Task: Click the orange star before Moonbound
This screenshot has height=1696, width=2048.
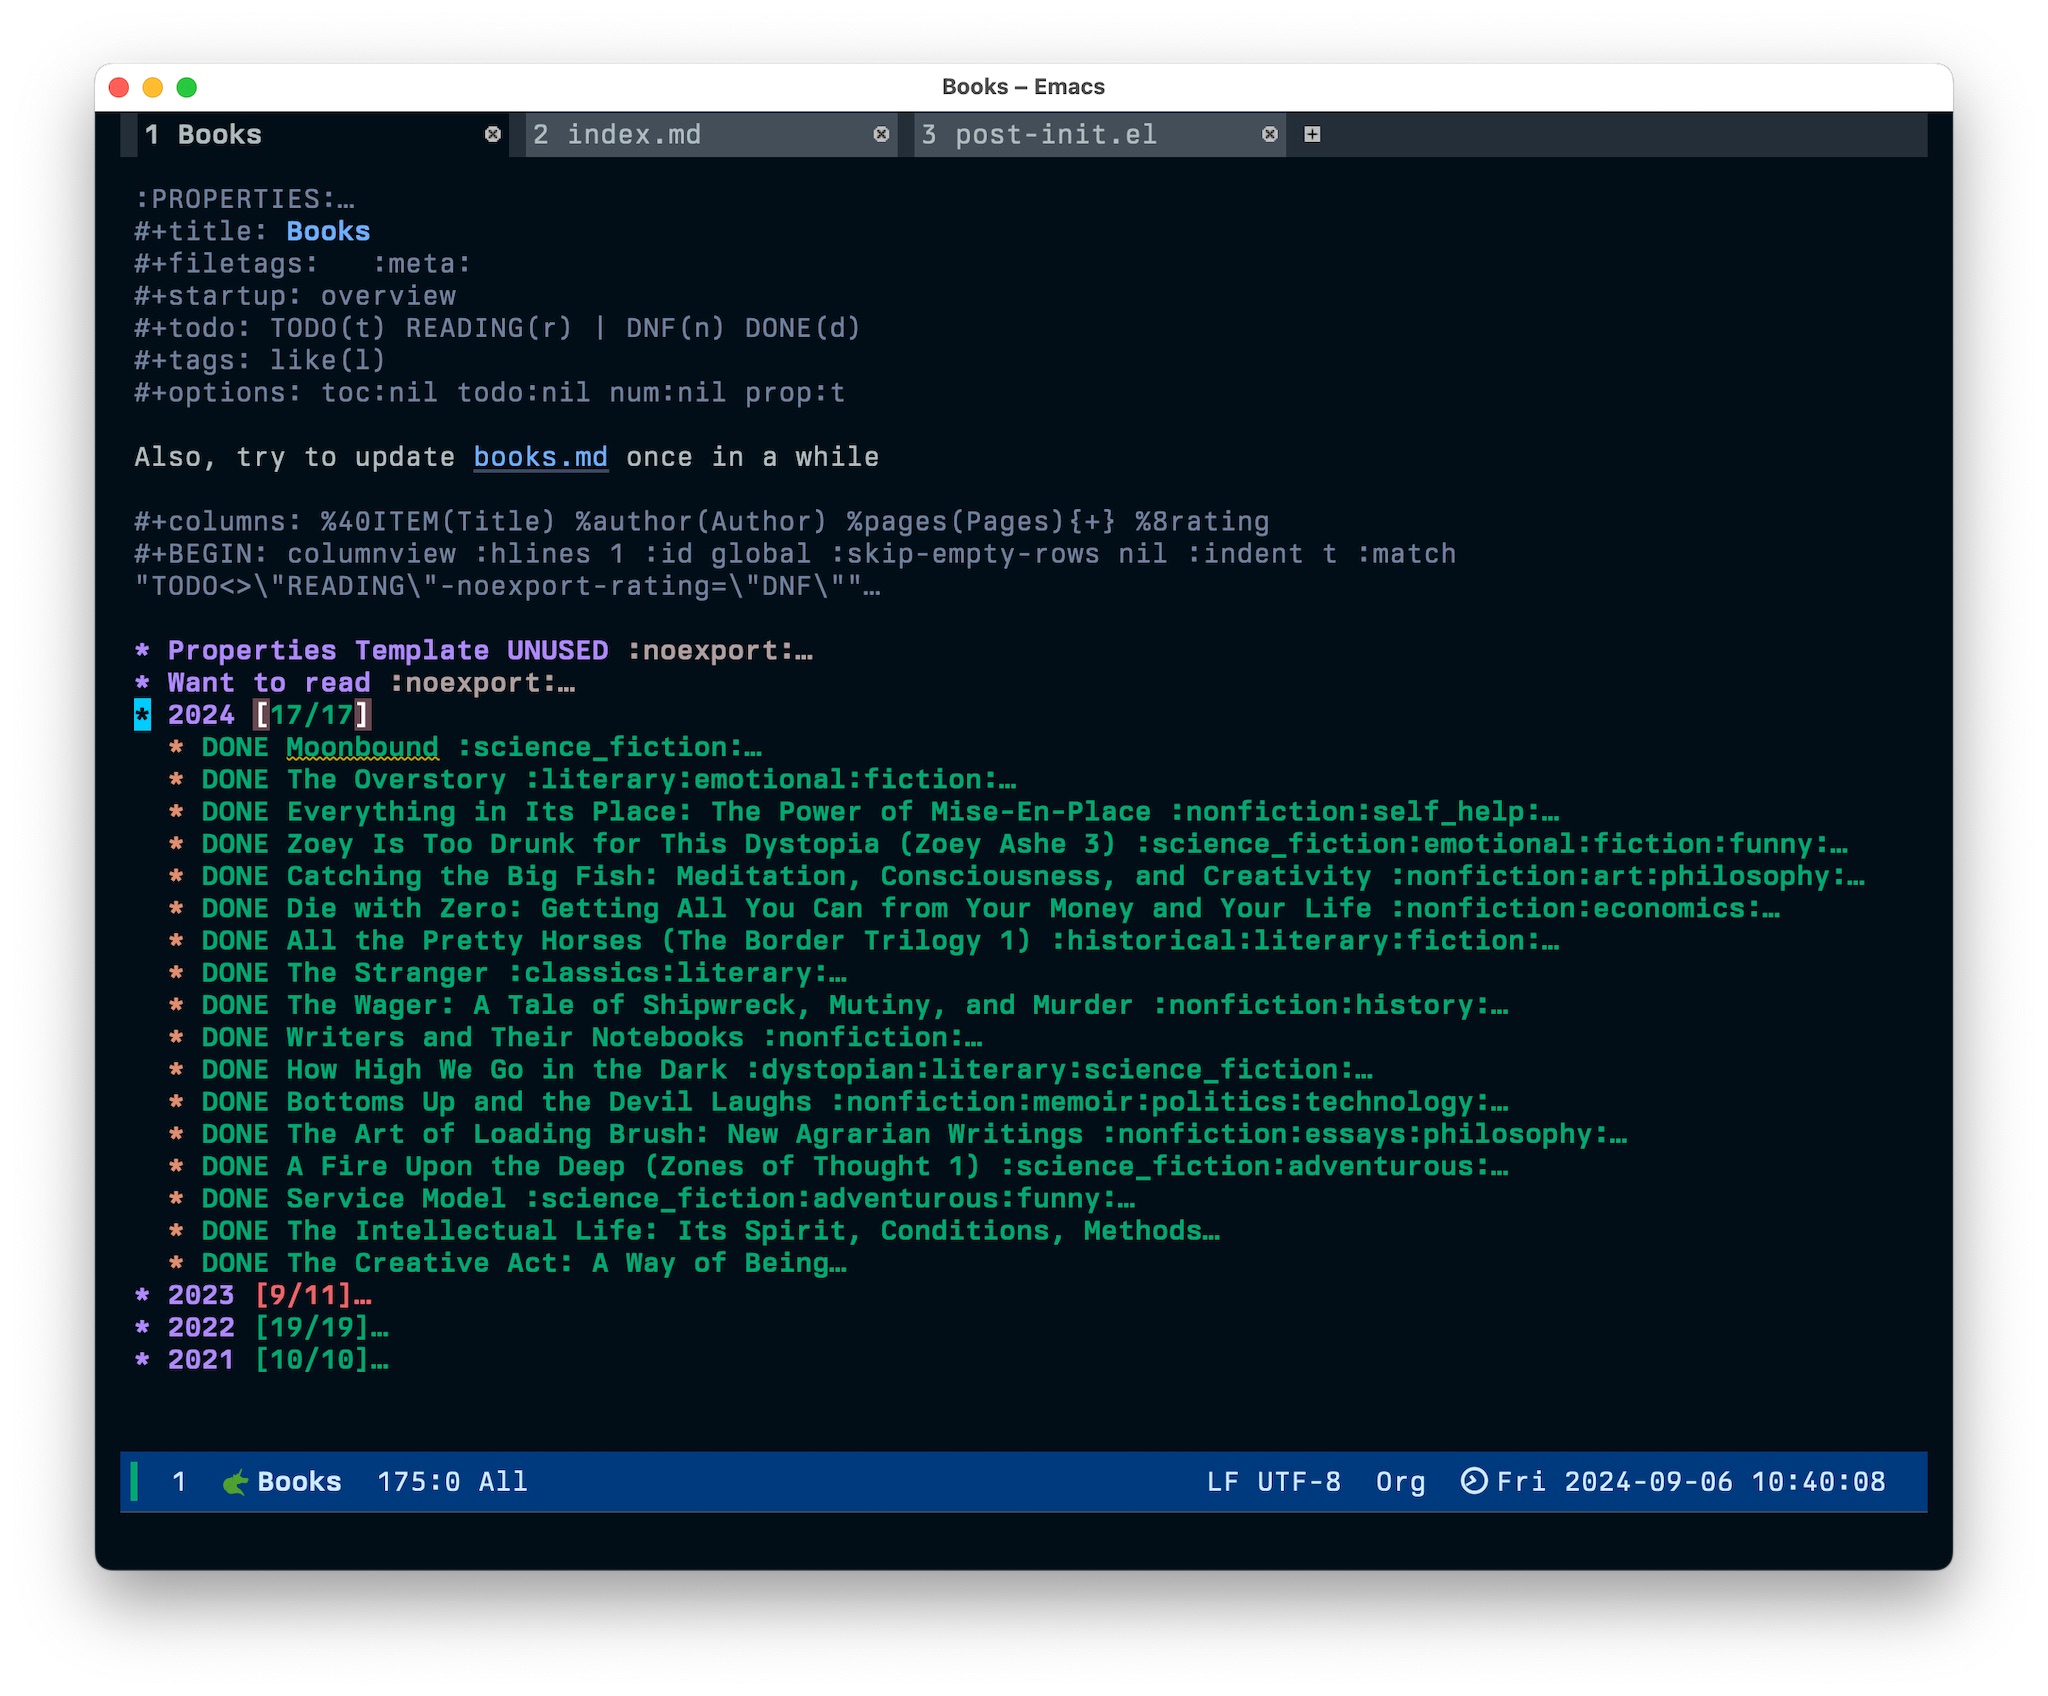Action: pyautogui.click(x=176, y=747)
